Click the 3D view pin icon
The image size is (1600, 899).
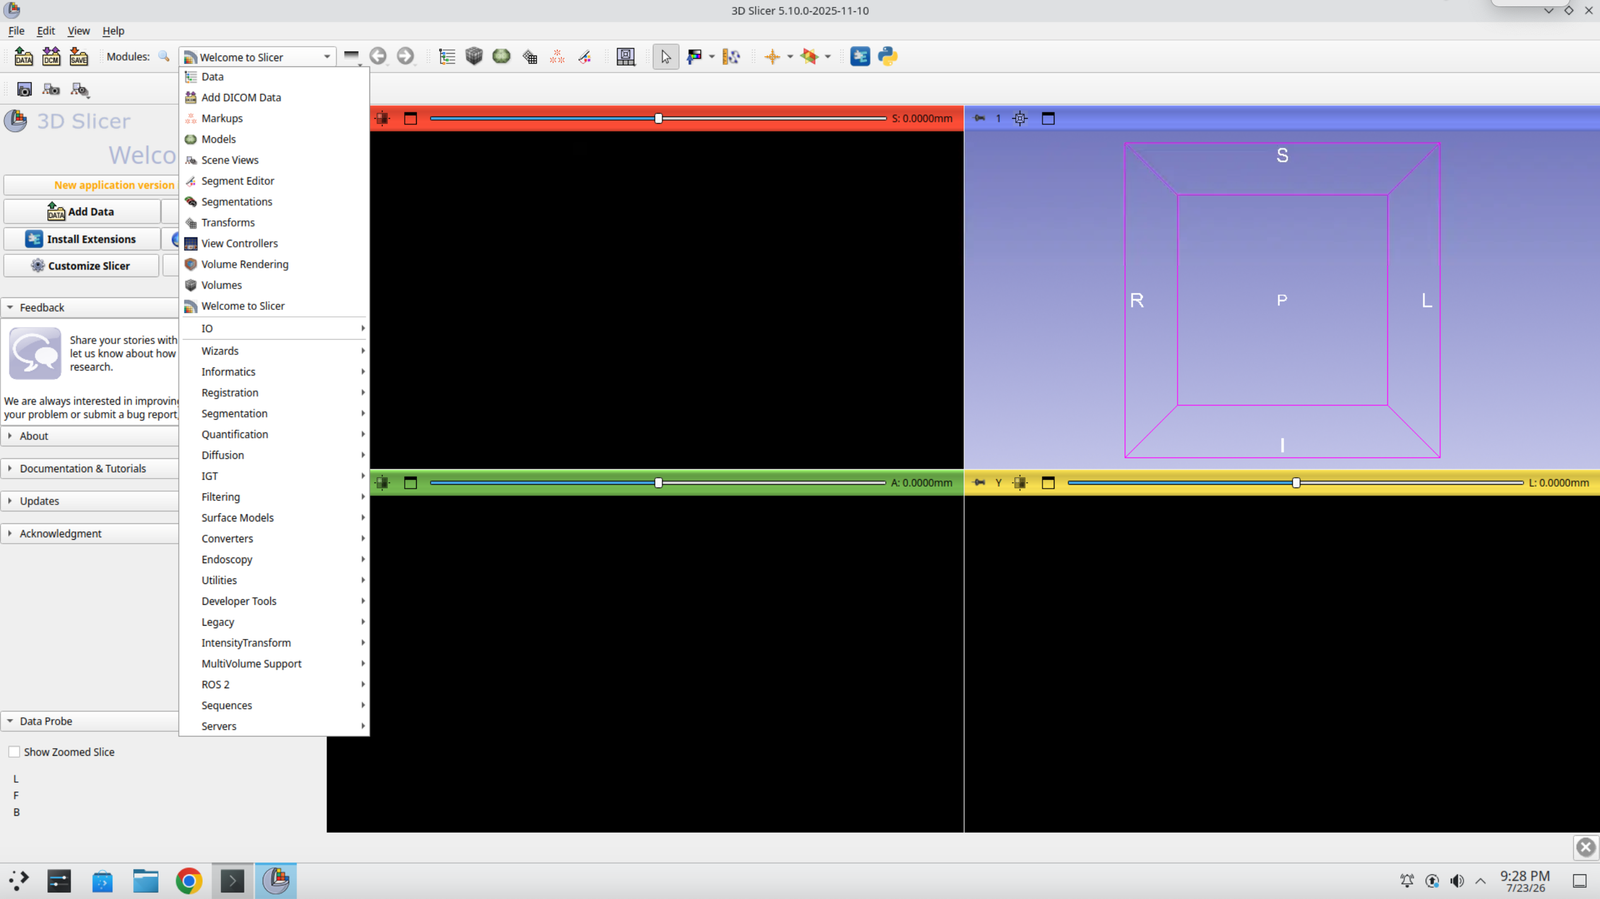point(980,118)
